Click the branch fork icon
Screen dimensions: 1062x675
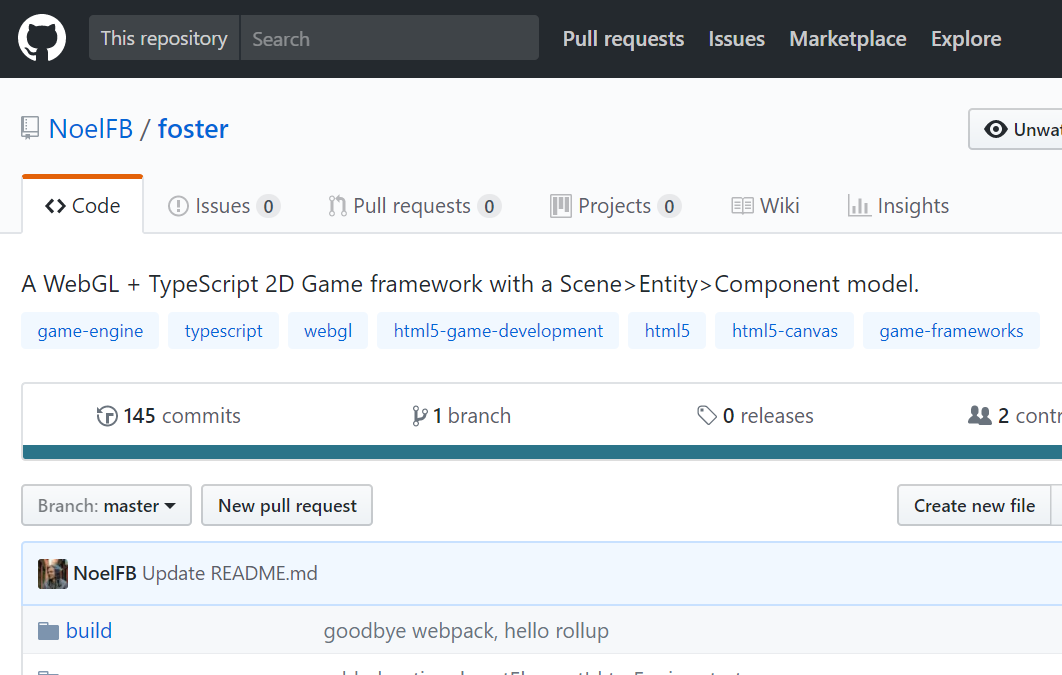419,416
